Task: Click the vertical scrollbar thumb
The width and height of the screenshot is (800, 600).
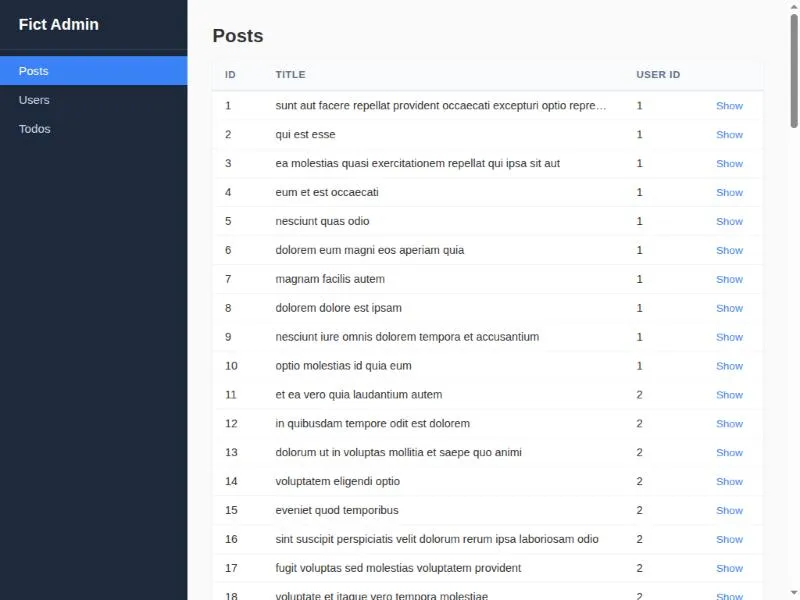Action: (x=794, y=70)
